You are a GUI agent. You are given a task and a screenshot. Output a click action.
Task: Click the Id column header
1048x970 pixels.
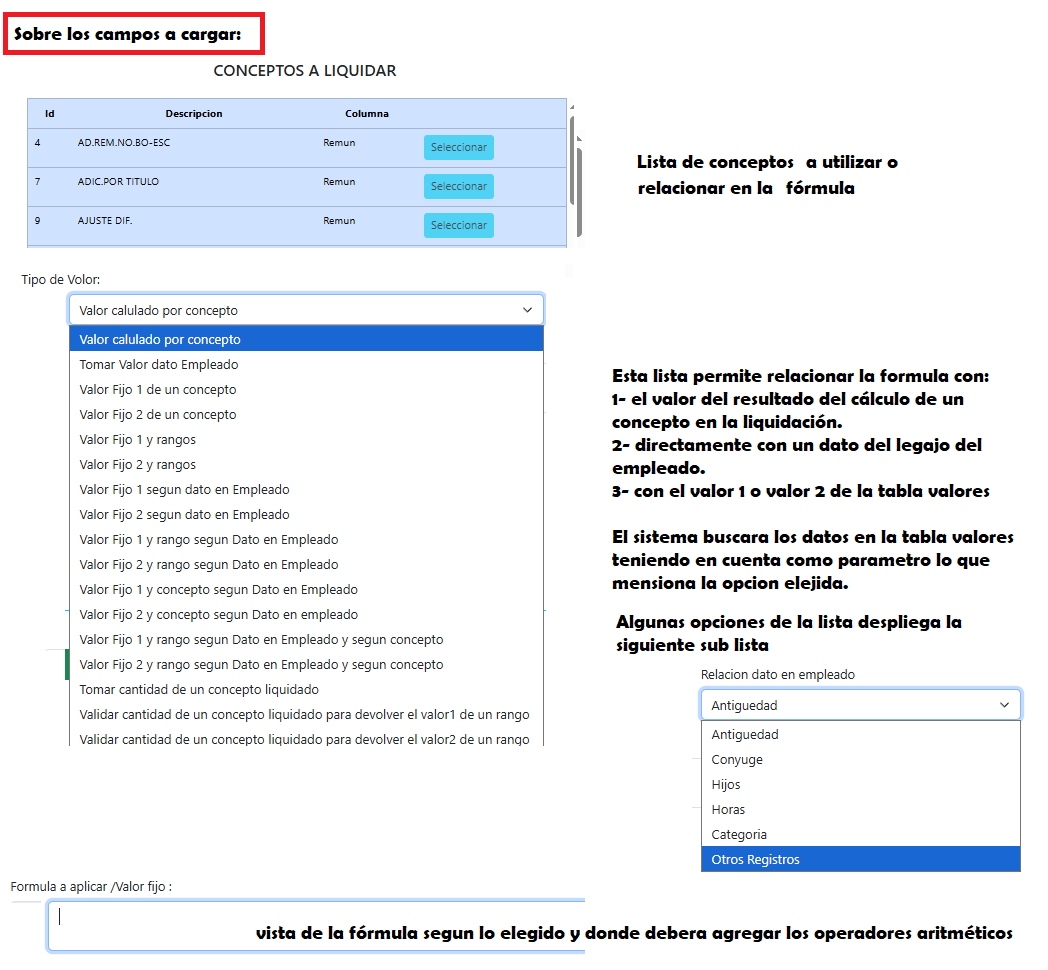pos(49,114)
